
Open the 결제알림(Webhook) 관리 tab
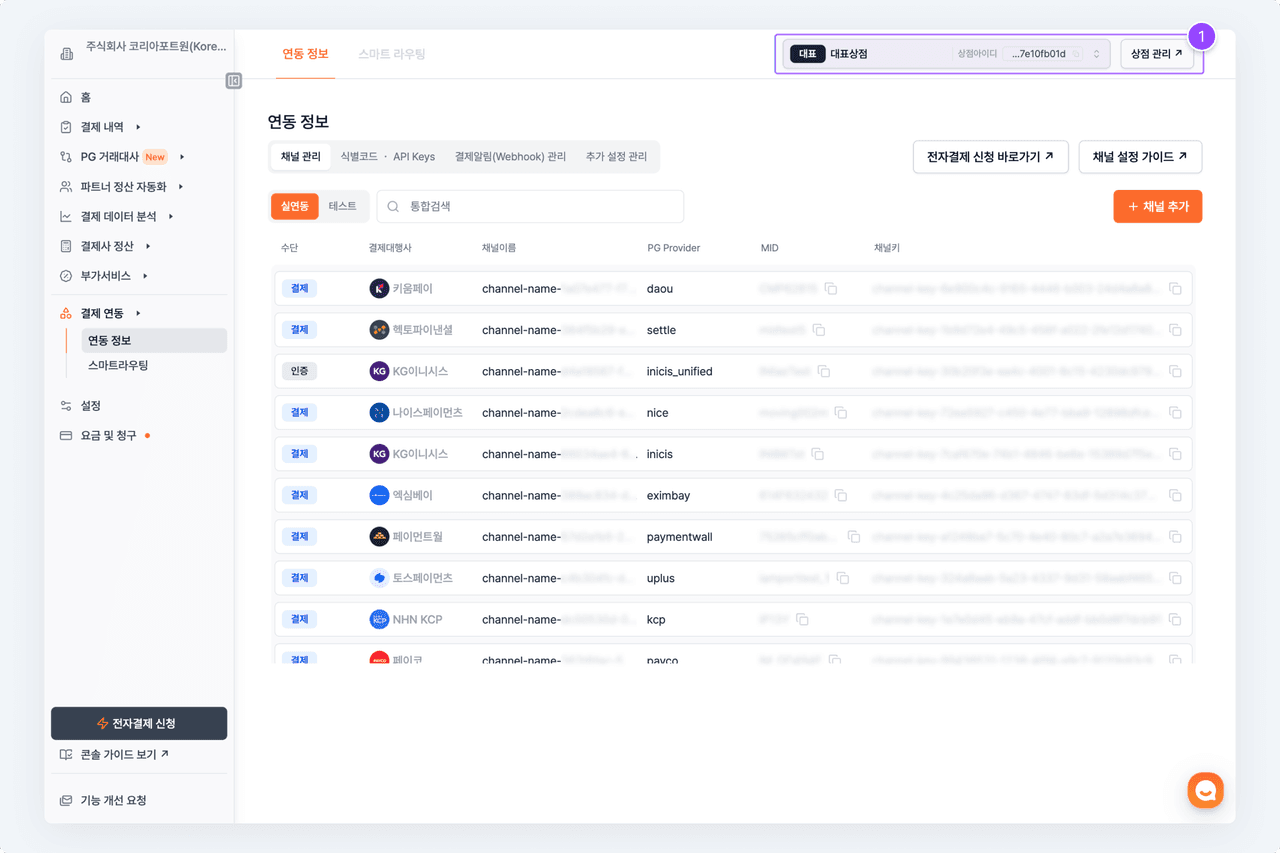click(510, 157)
